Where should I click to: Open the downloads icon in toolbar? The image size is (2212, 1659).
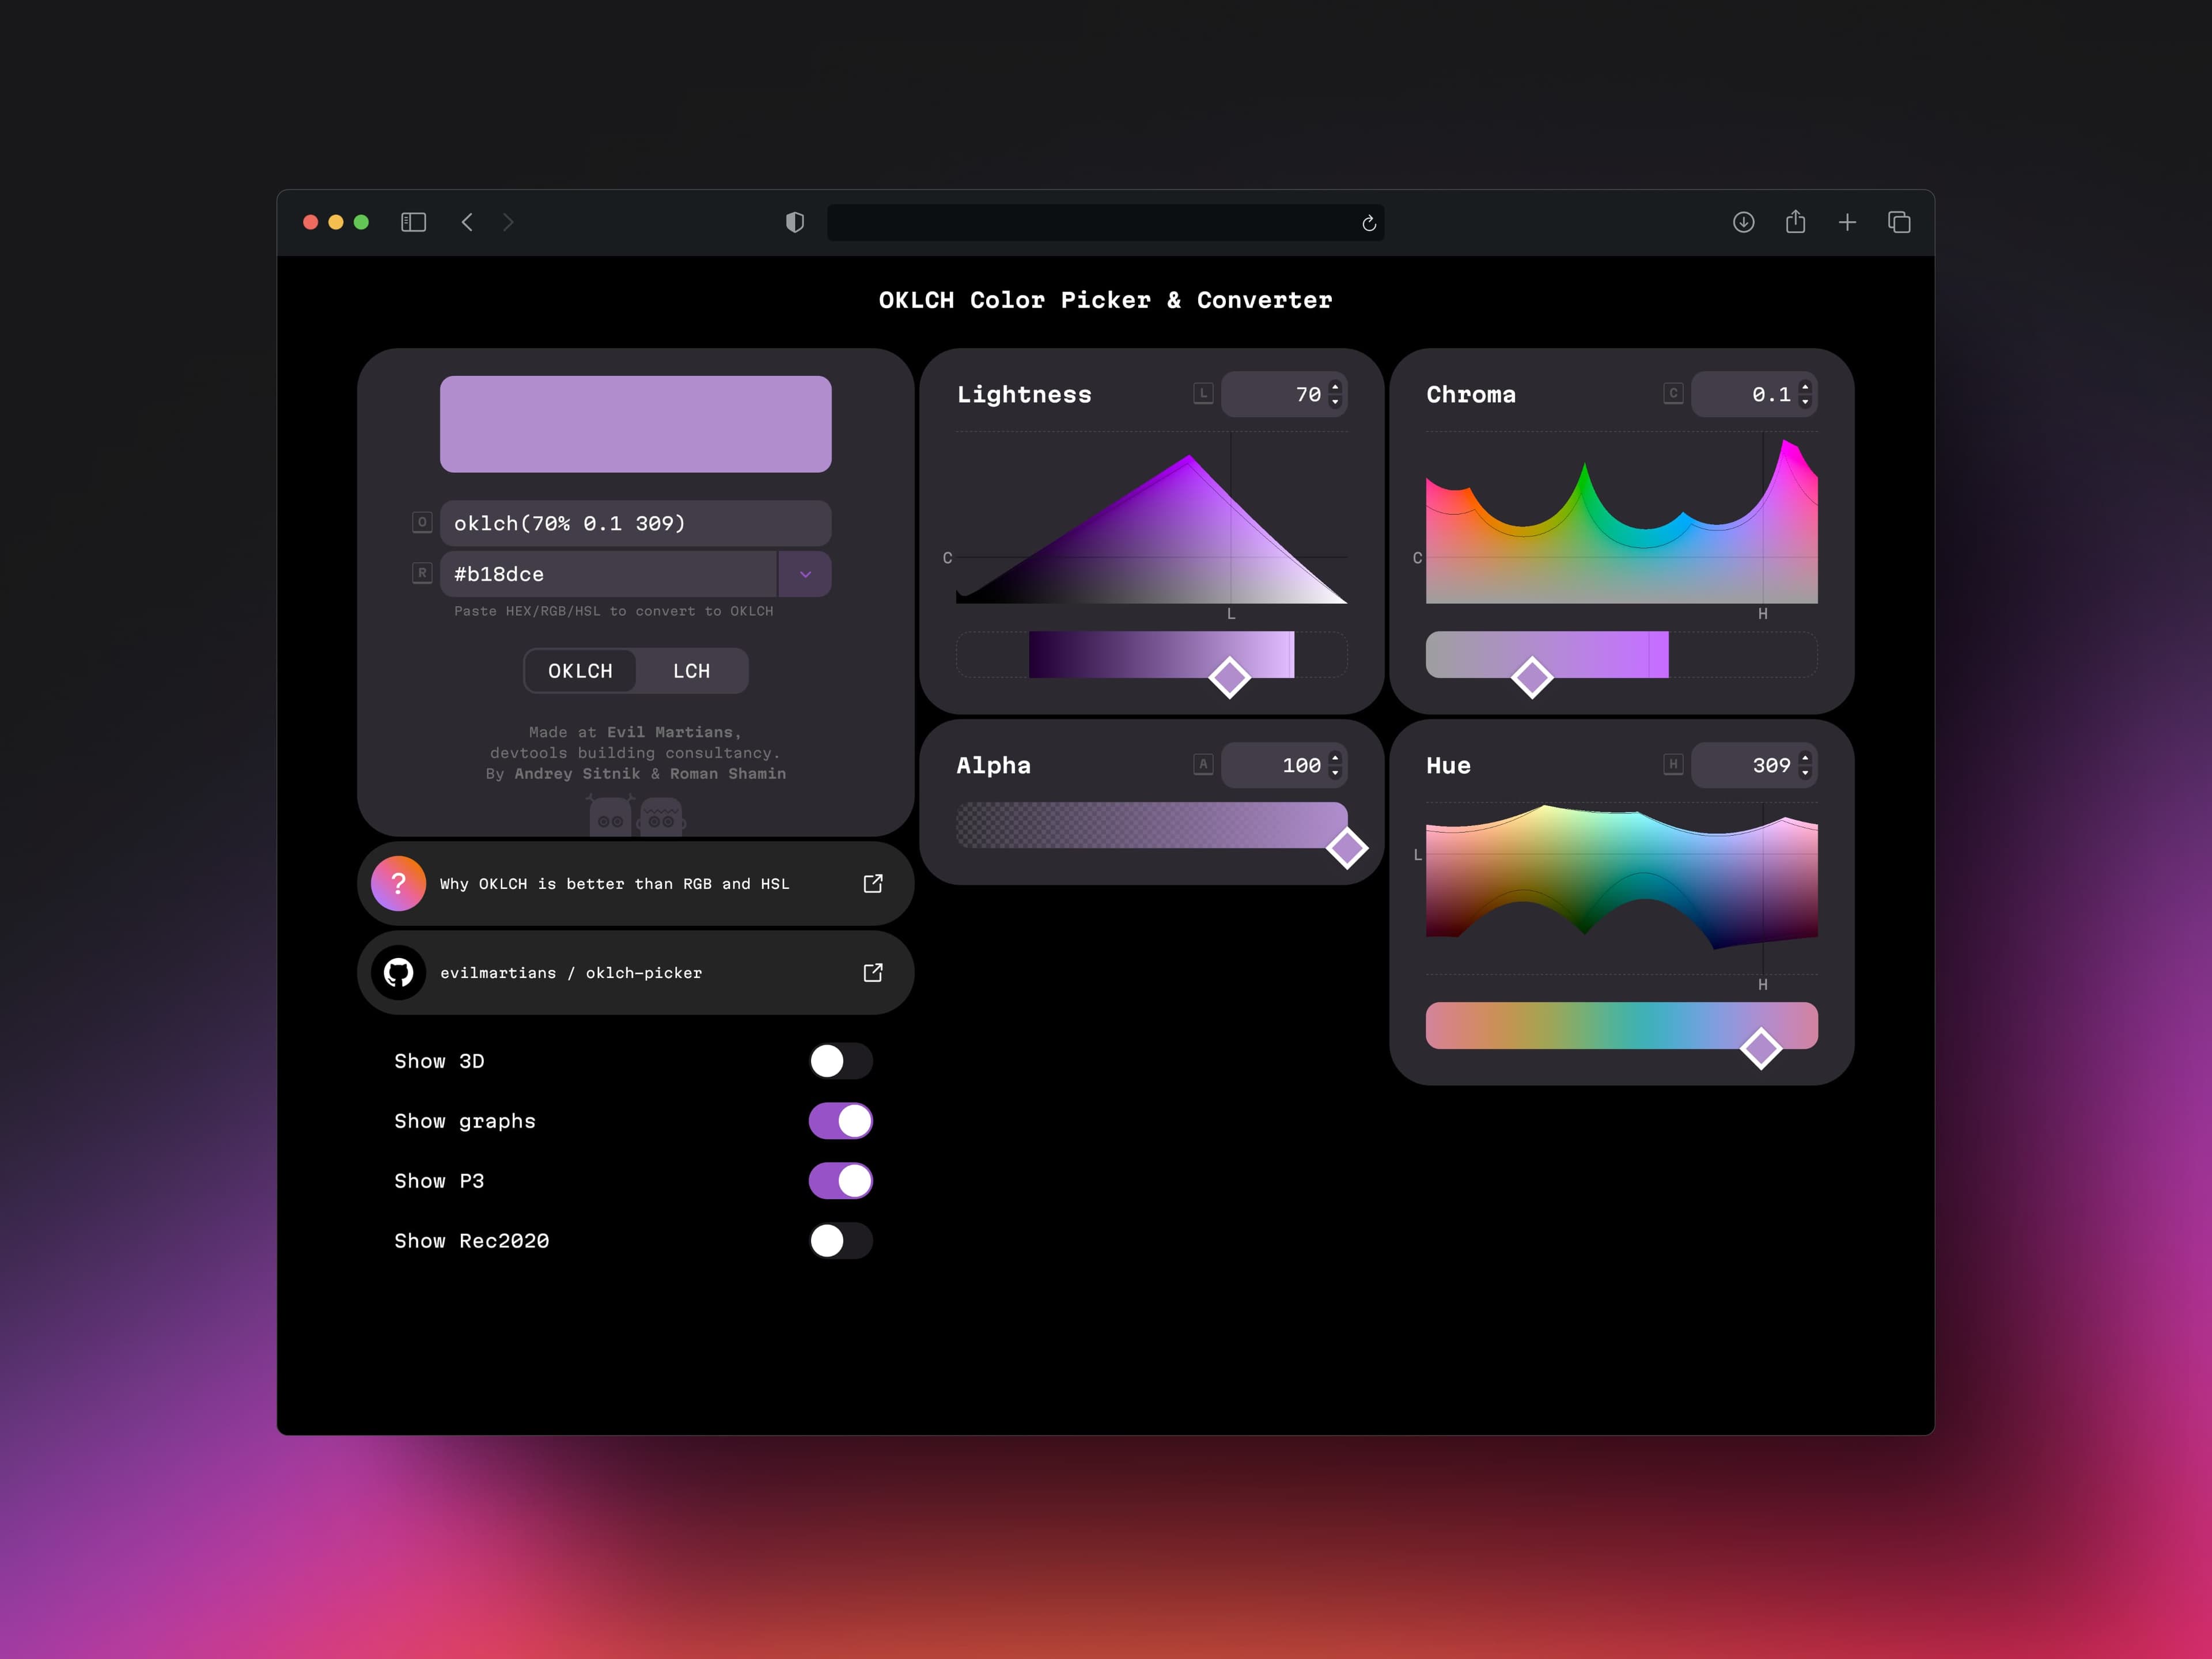[x=1743, y=222]
